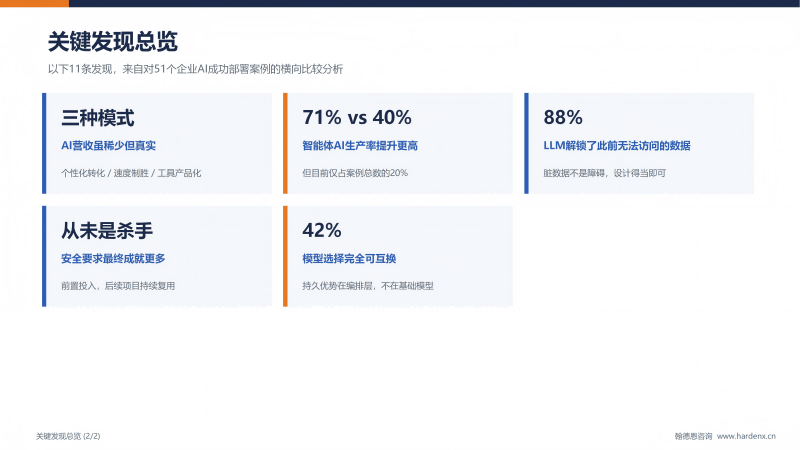Screen dimensions: 800x450
Task: Select the text LLM解锁了此前无法访问的数据
Action: tap(617, 146)
